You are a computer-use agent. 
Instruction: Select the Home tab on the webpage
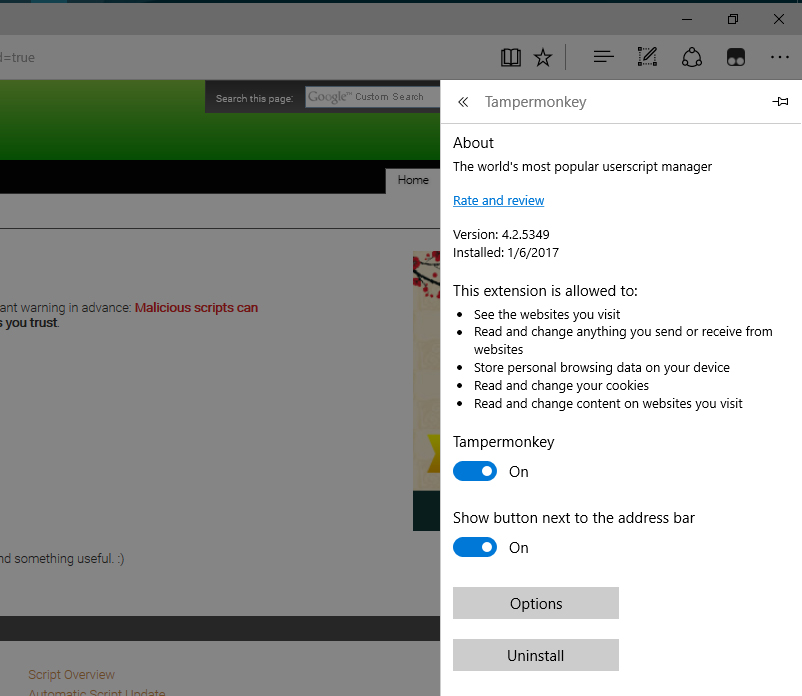pyautogui.click(x=413, y=180)
